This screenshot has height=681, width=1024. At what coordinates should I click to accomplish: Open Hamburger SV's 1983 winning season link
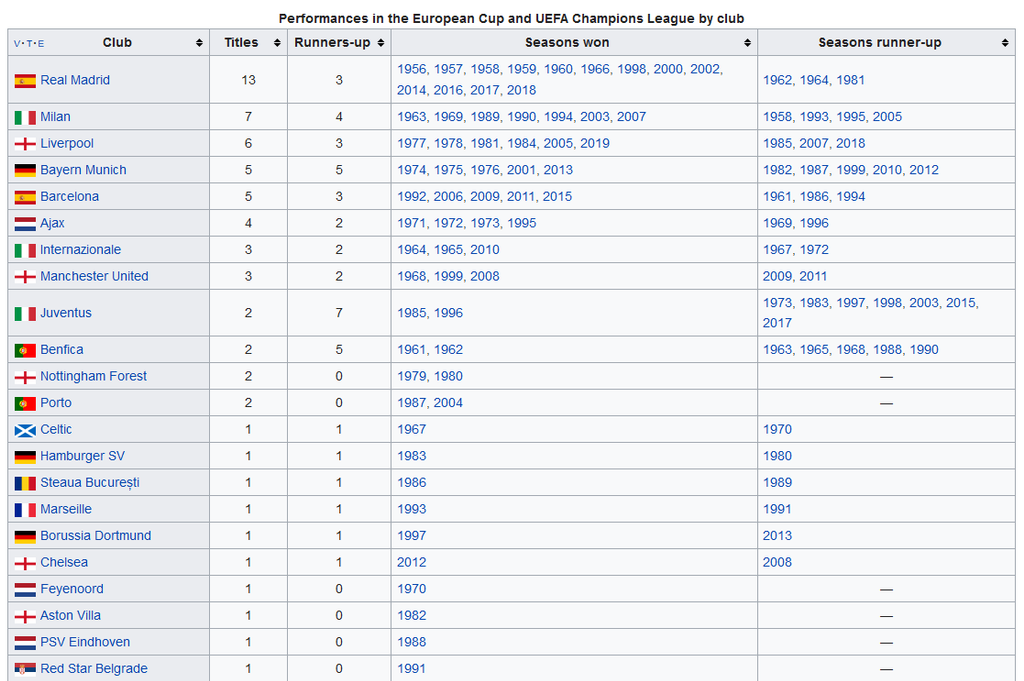pos(411,456)
